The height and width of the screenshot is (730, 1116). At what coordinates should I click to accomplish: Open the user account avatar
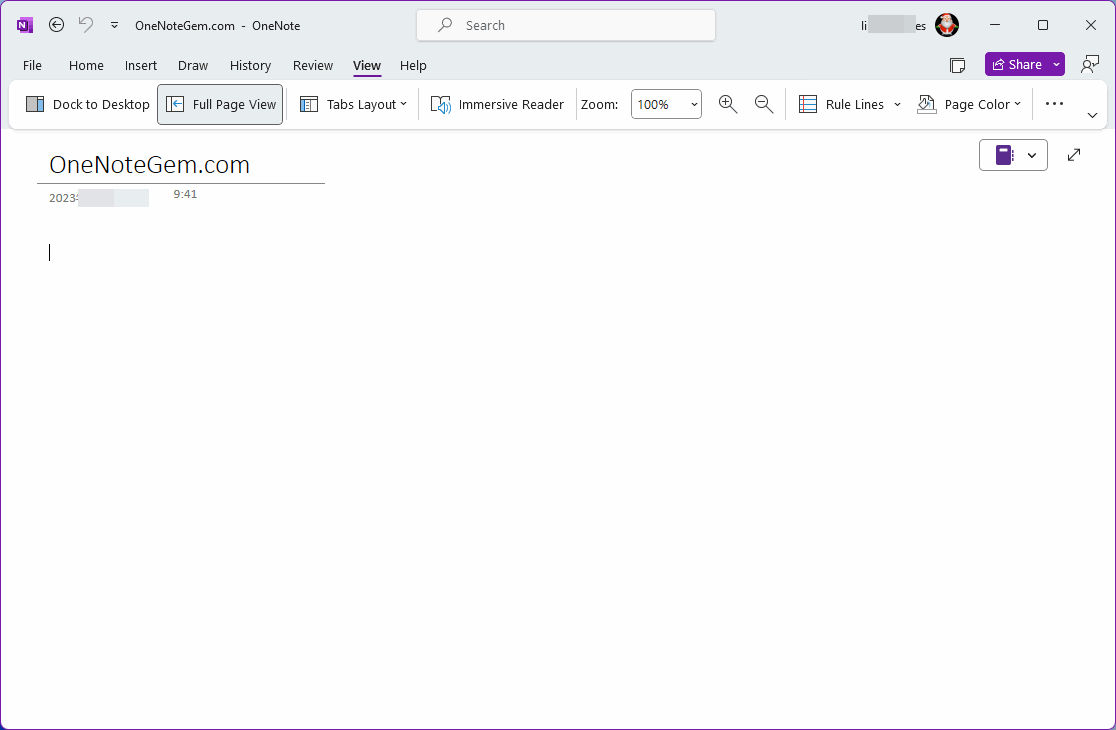click(947, 25)
